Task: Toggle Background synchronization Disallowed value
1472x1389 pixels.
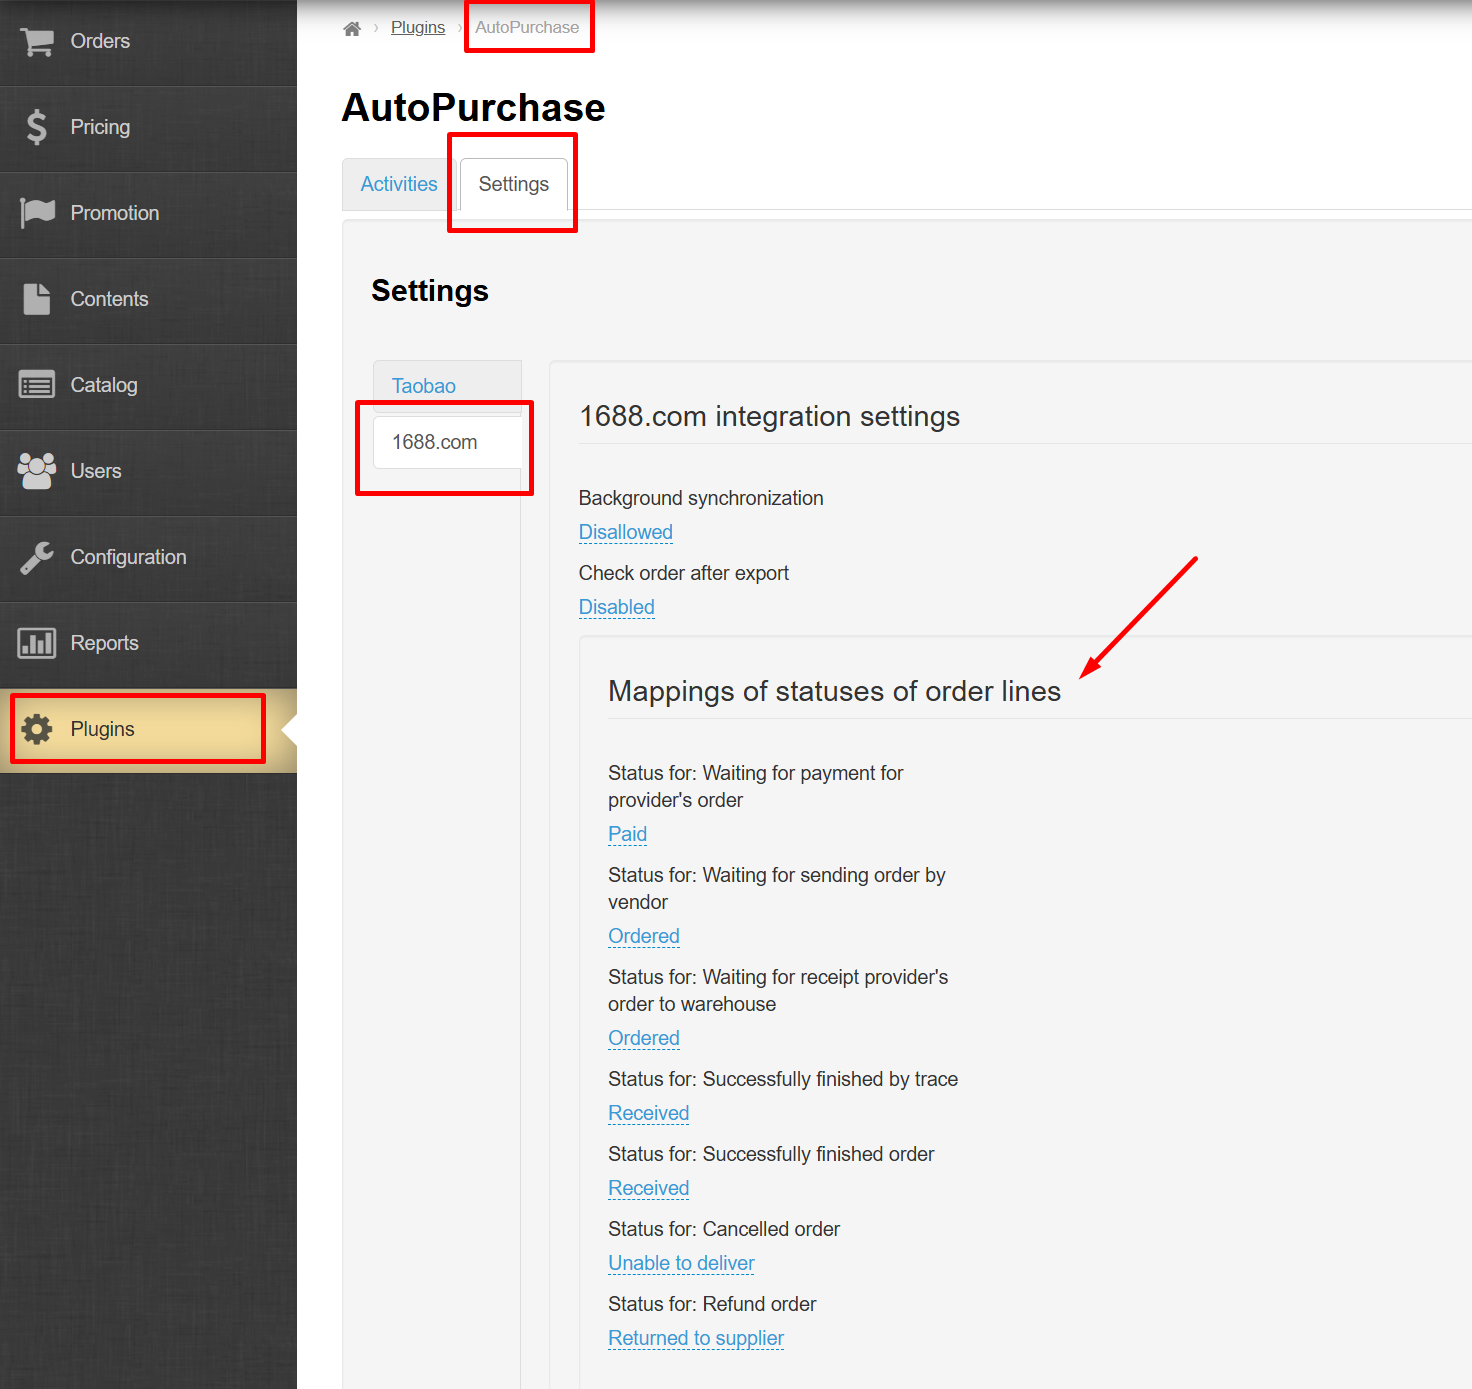Action: tap(625, 532)
